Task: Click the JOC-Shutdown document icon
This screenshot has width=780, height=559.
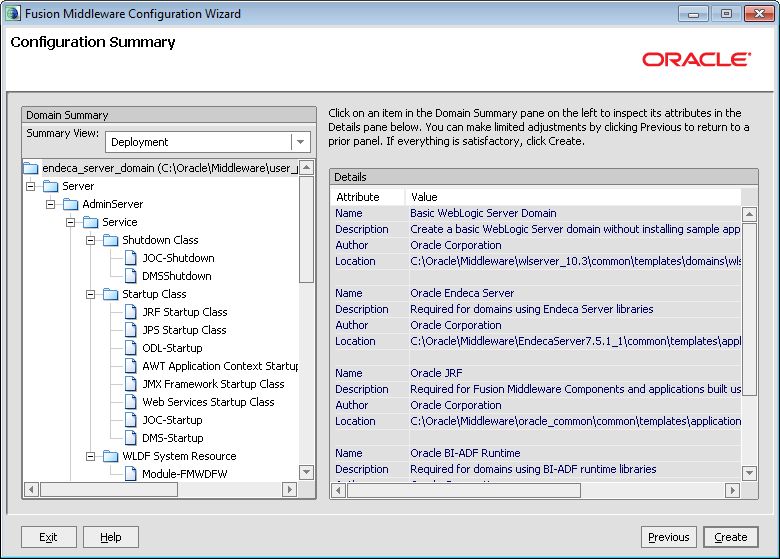Action: click(x=130, y=258)
